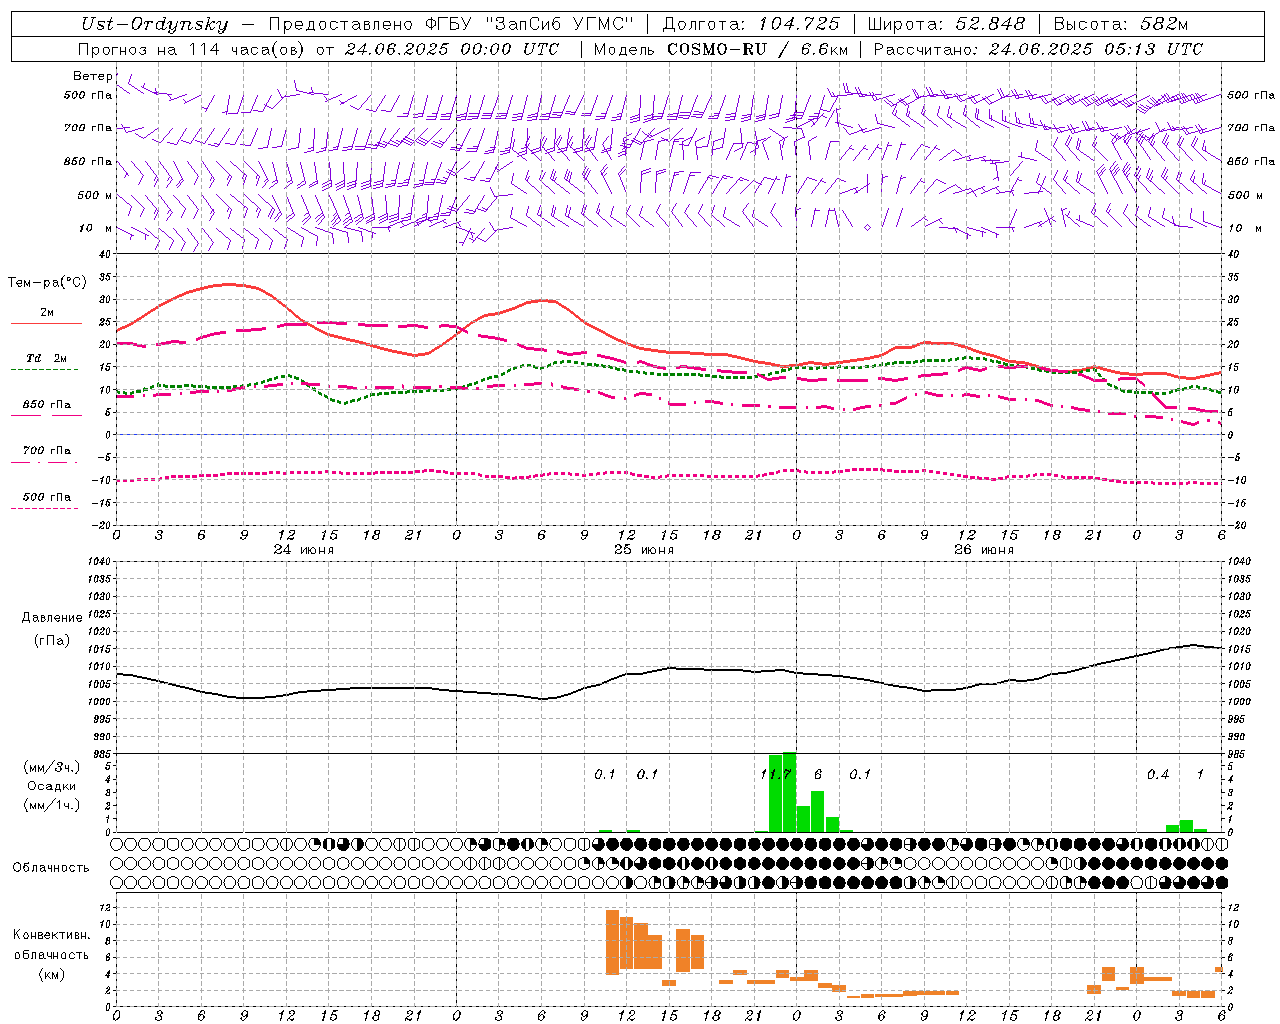Click the "Конвективн." convective cloud label
Viewport: 1280px width, 1024px height.
pyautogui.click(x=51, y=935)
